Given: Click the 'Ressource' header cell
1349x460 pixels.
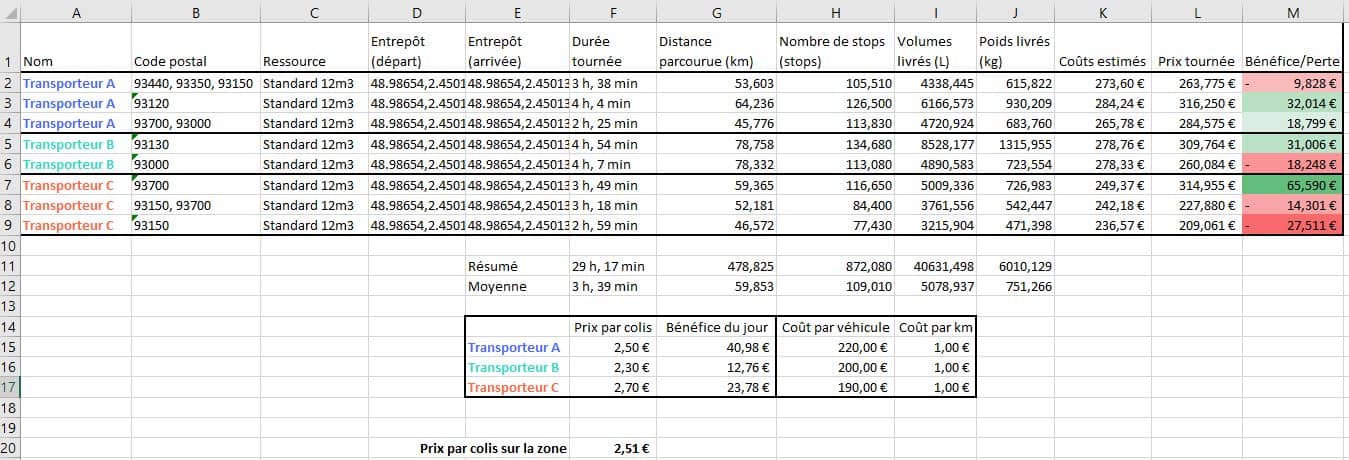Looking at the screenshot, I should 314,48.
